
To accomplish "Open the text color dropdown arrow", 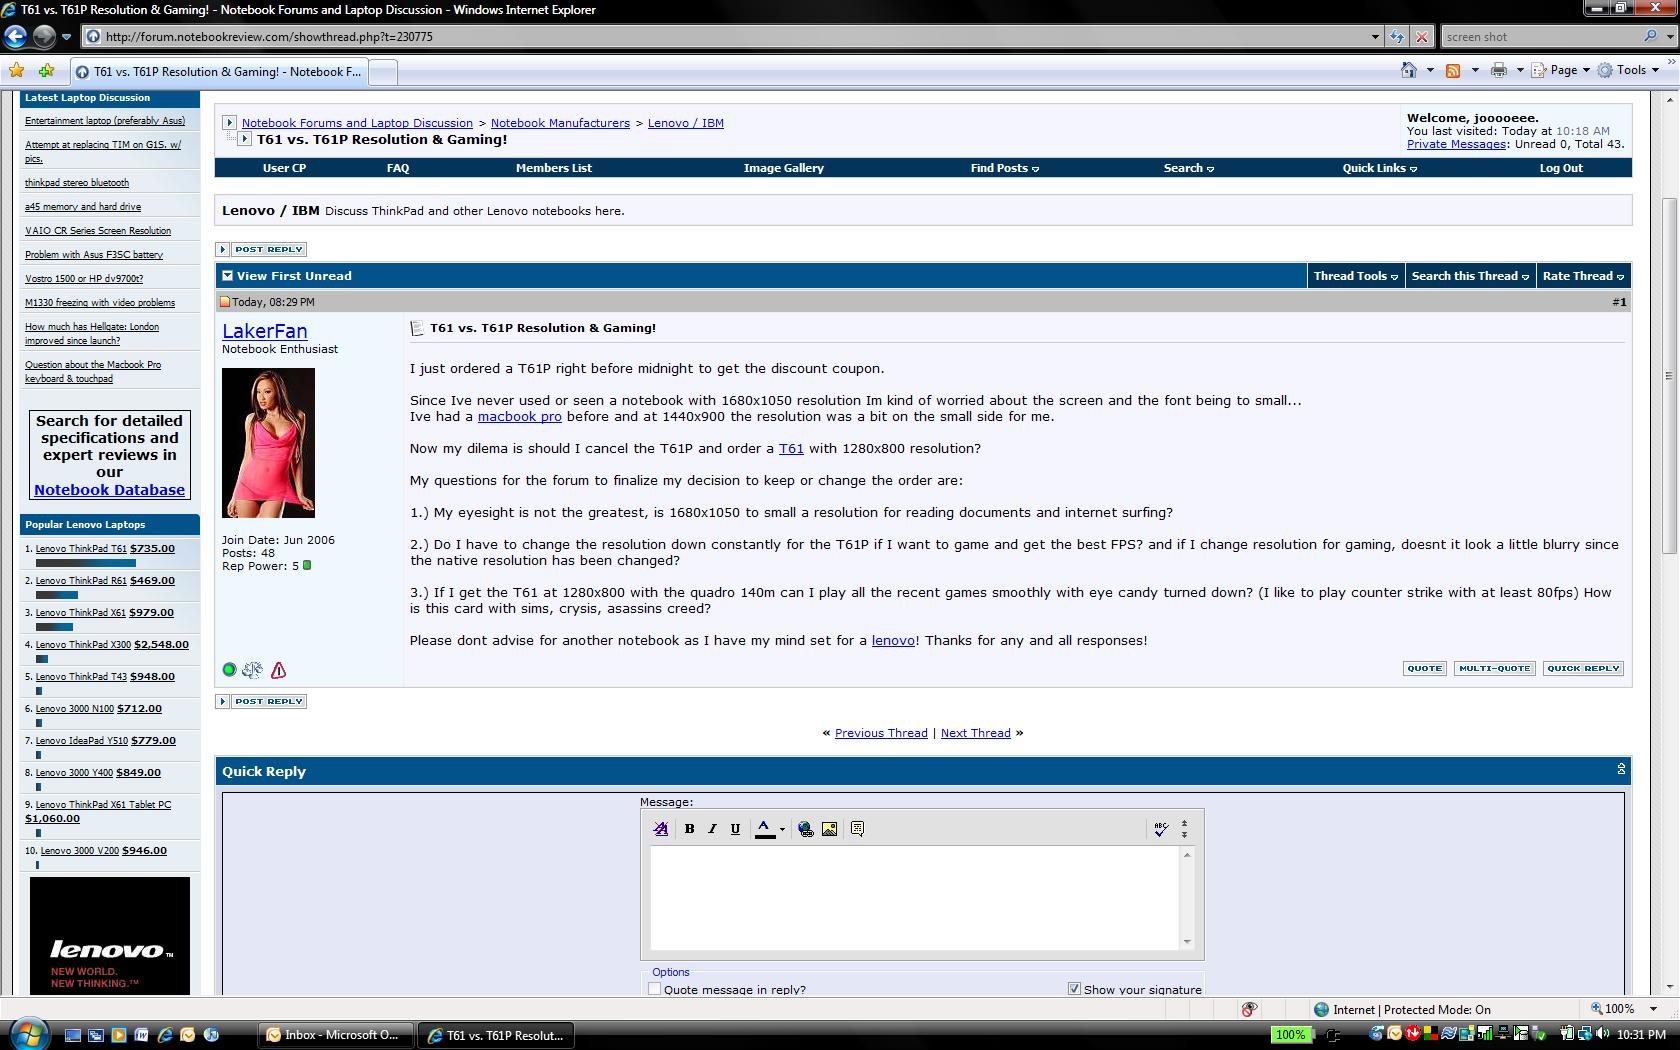I will (x=782, y=829).
